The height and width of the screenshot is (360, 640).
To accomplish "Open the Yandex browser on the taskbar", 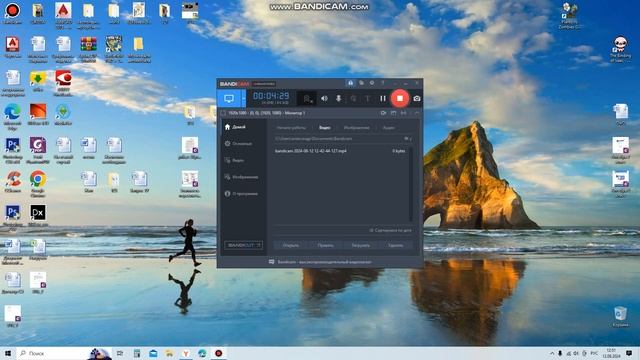I will coord(186,353).
